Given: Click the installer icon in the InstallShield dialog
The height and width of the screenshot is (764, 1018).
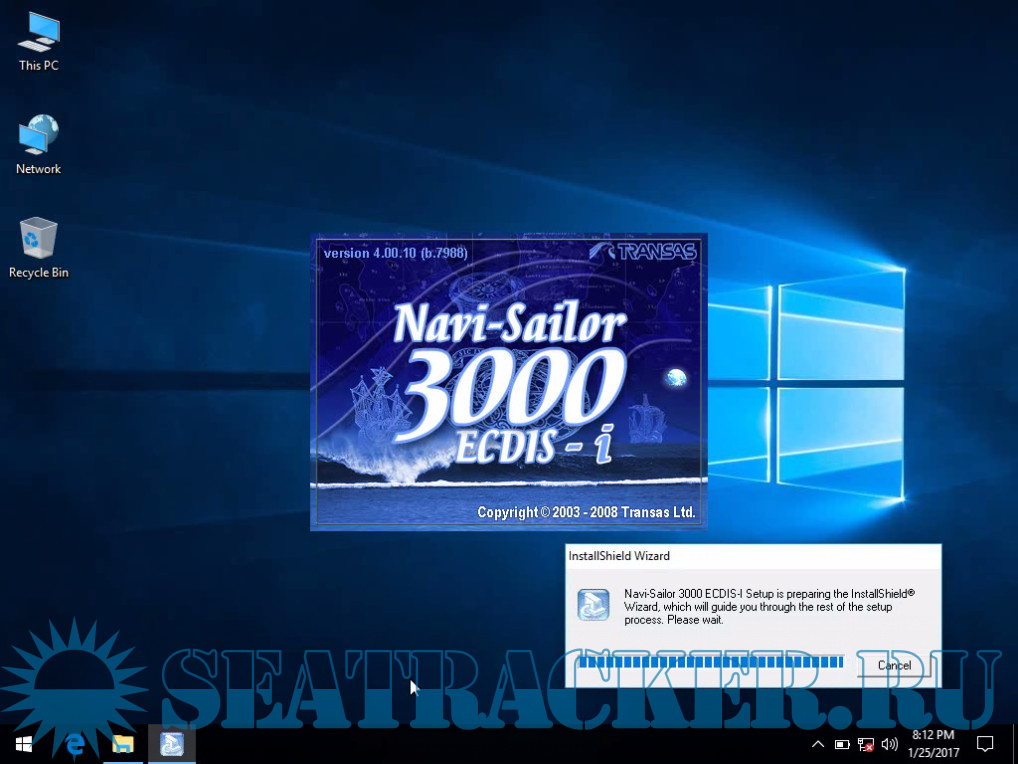Looking at the screenshot, I should 593,605.
